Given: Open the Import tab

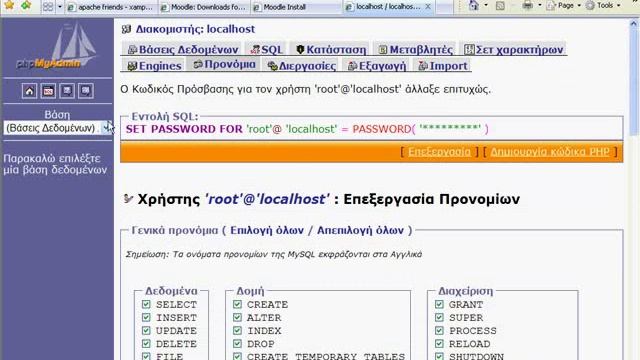Looking at the screenshot, I should click(x=443, y=66).
